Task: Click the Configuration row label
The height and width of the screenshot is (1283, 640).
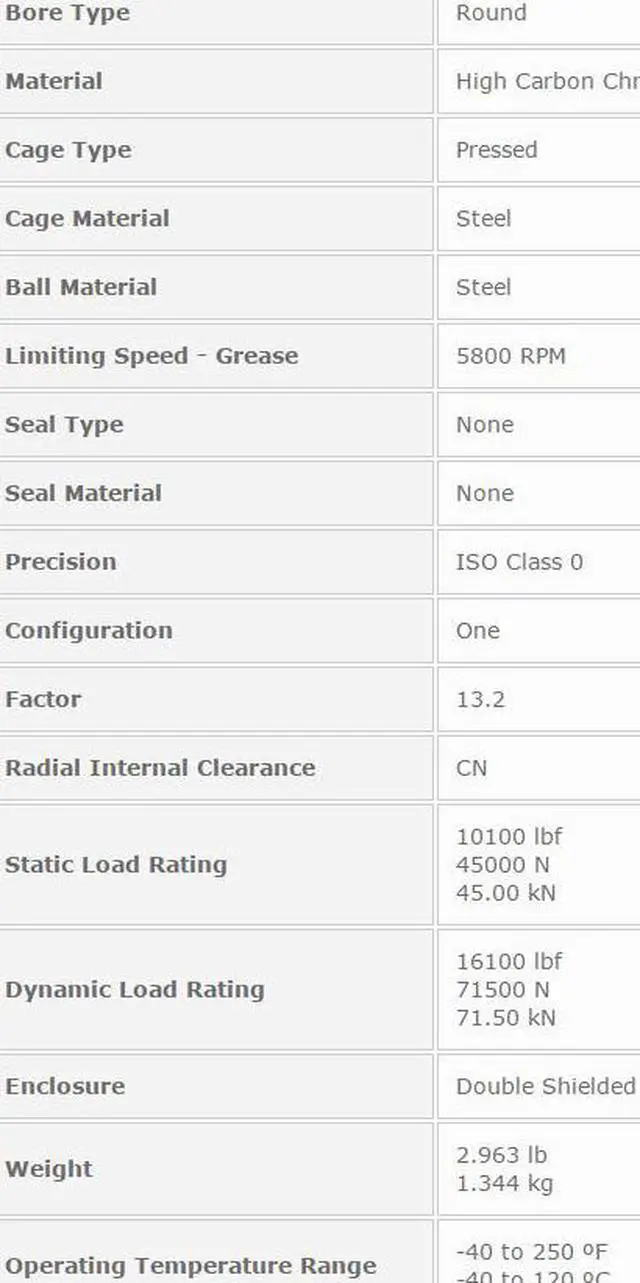Action: click(88, 631)
